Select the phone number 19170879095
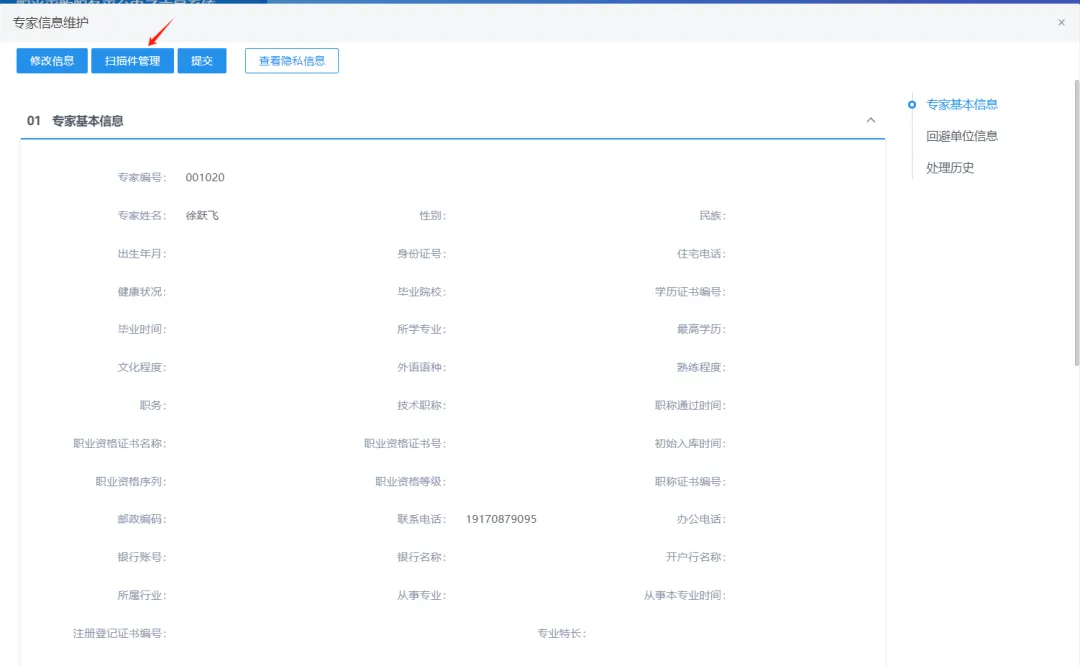The height and width of the screenshot is (666, 1080). pos(501,520)
